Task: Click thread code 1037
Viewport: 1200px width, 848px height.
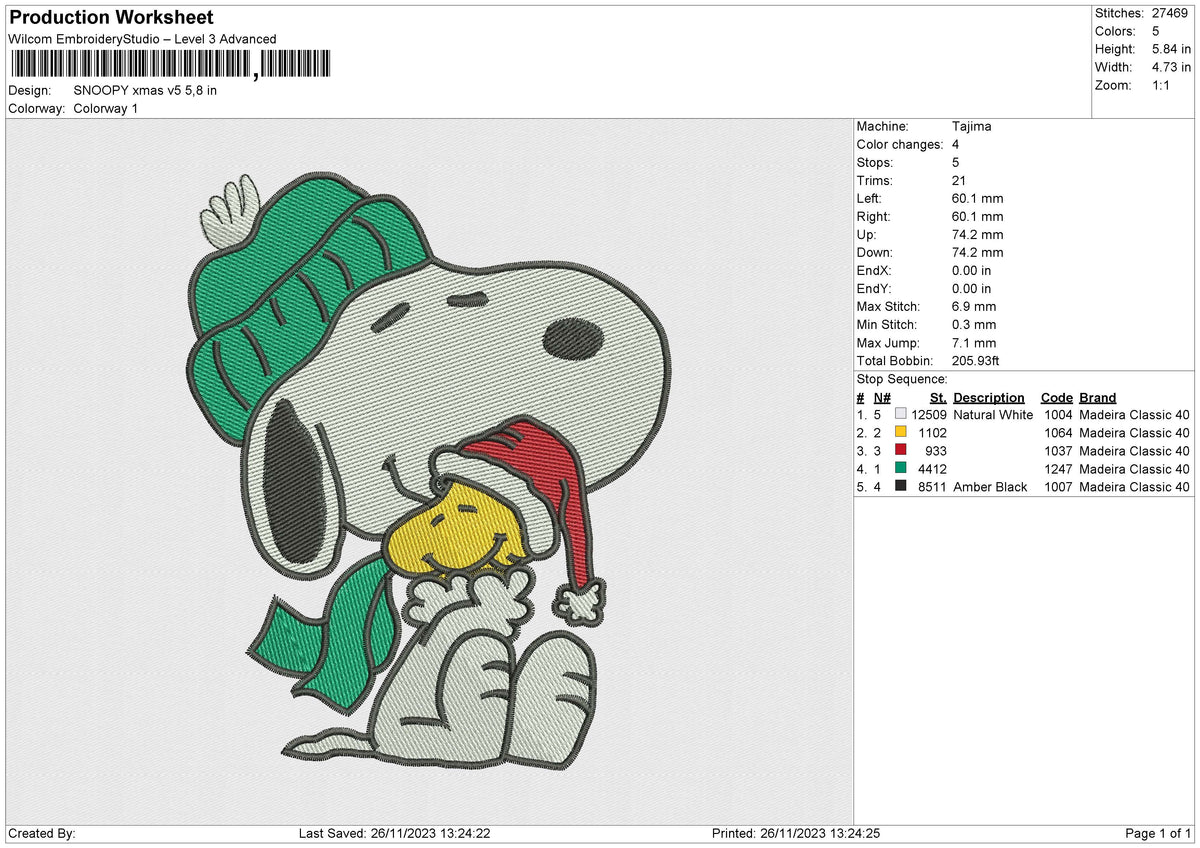Action: point(1058,451)
